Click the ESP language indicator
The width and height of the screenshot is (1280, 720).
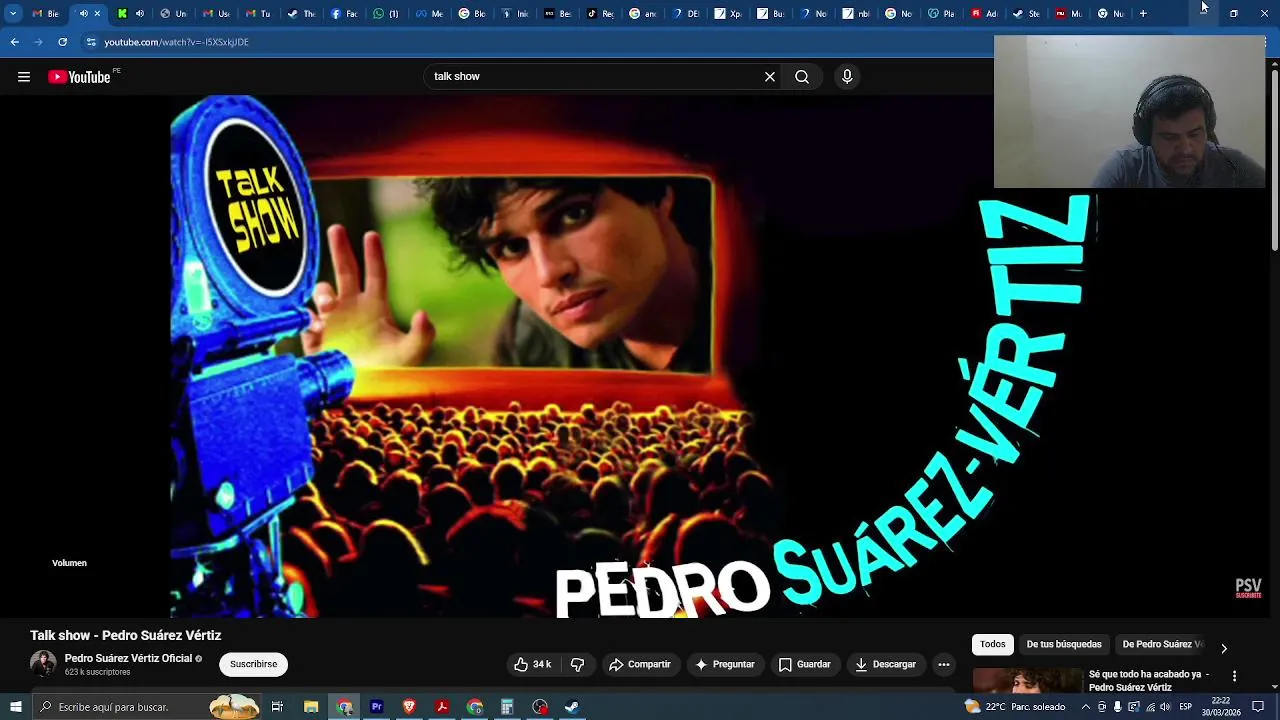(1186, 707)
